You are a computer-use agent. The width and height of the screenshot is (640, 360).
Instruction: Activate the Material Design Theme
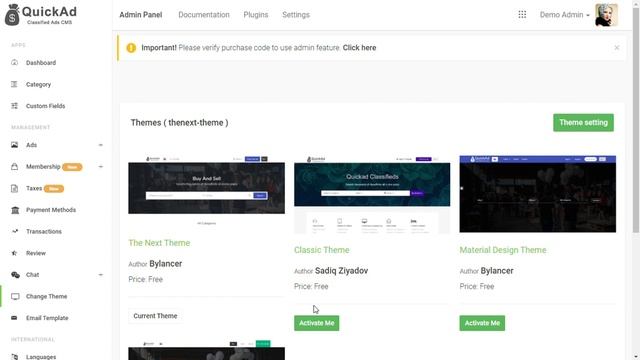click(482, 323)
